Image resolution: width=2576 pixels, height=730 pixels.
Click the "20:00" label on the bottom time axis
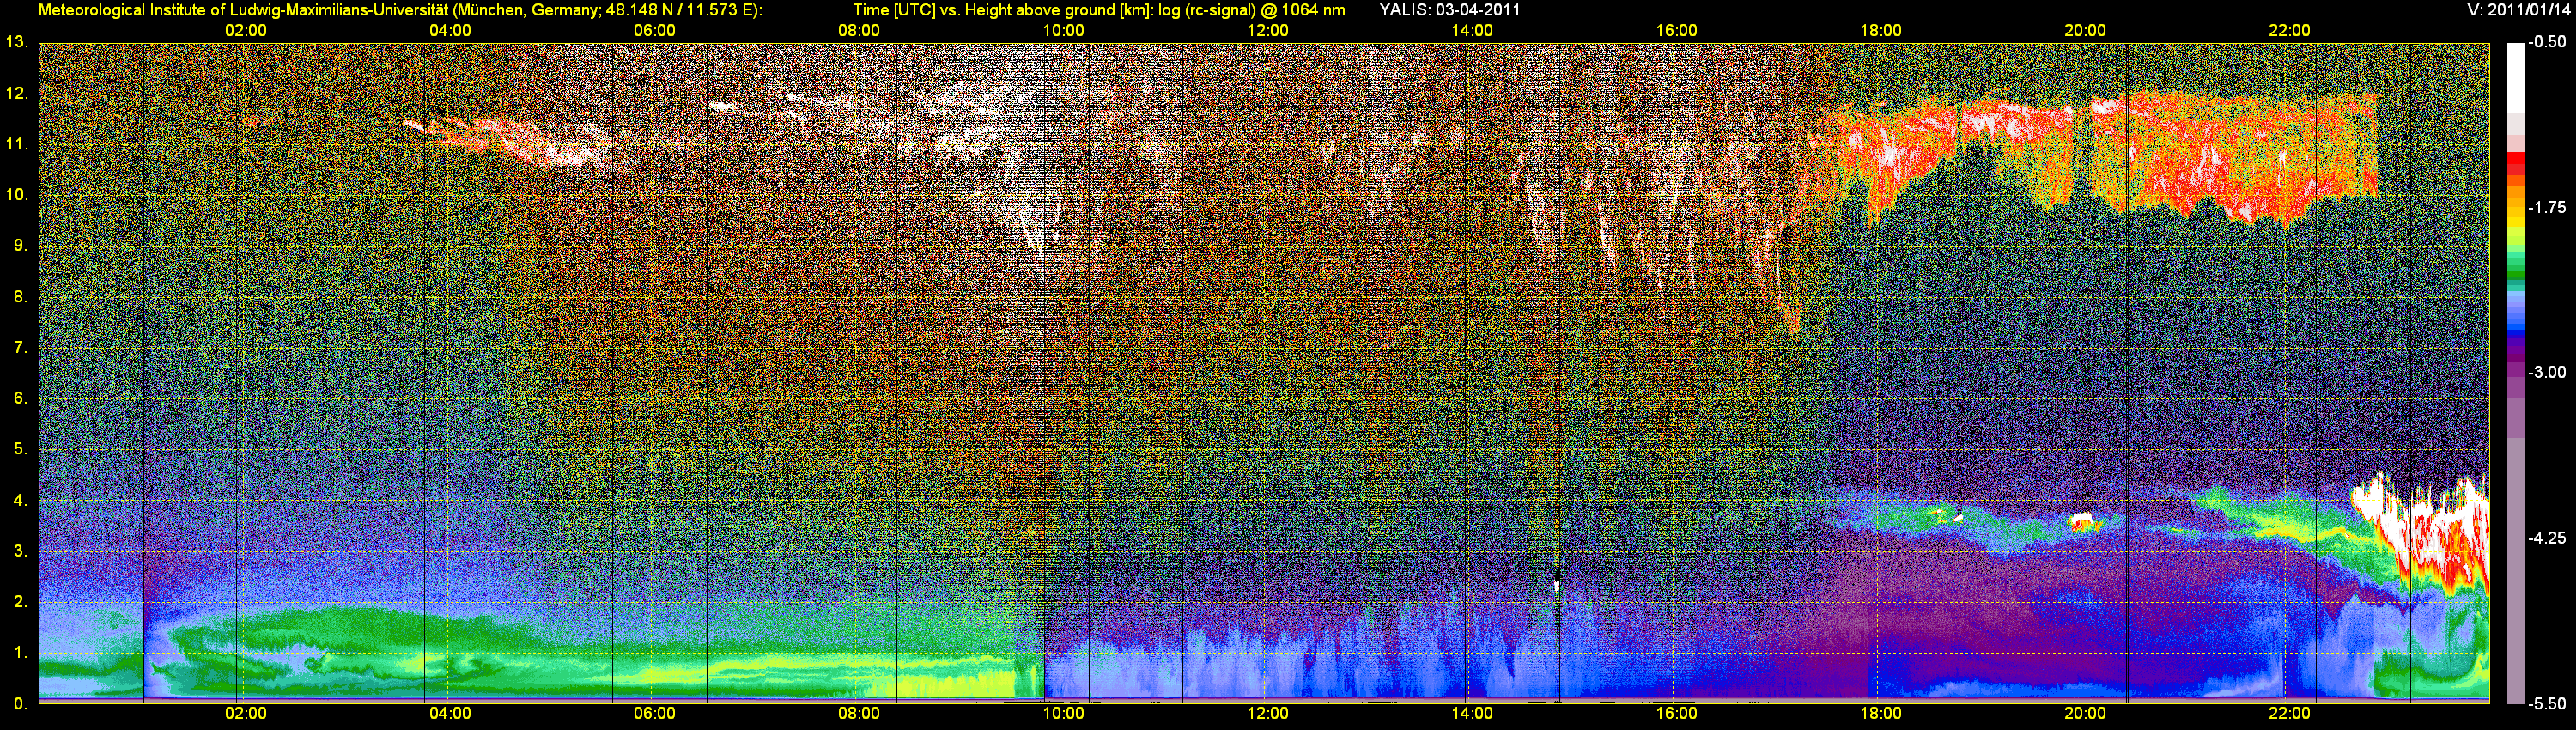point(2085,713)
